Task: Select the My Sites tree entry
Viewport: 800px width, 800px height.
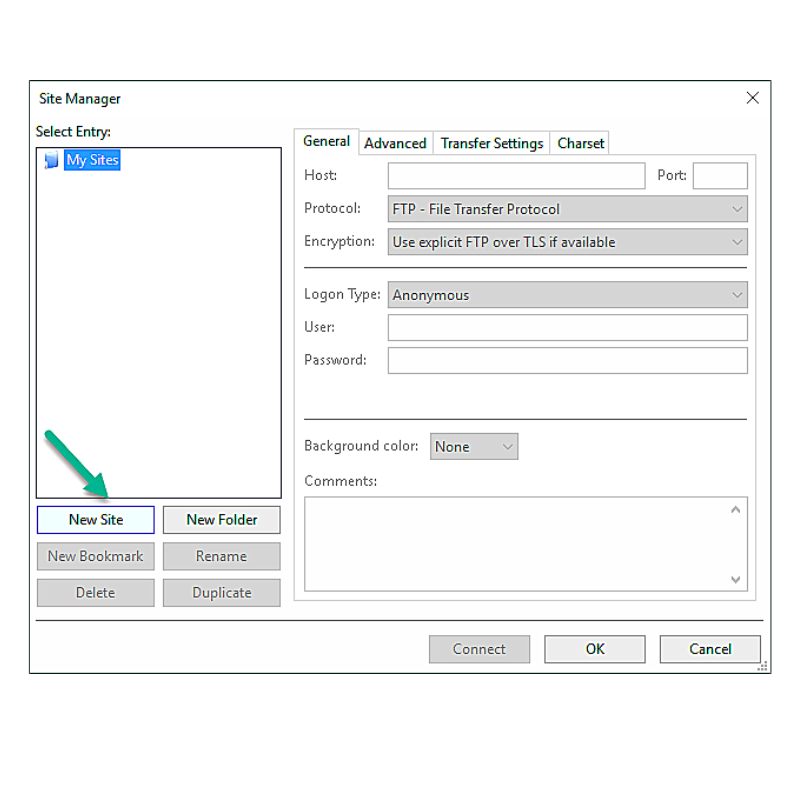Action: click(x=92, y=160)
